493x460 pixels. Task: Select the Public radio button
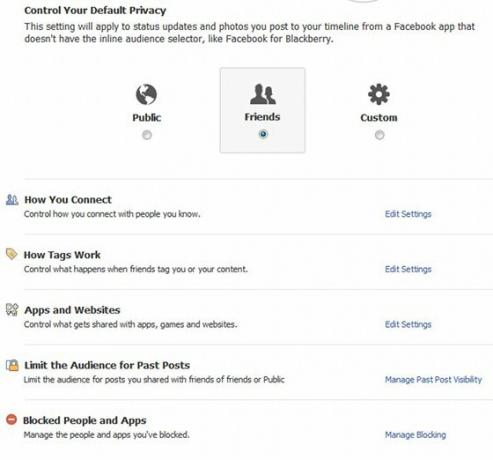click(x=147, y=135)
